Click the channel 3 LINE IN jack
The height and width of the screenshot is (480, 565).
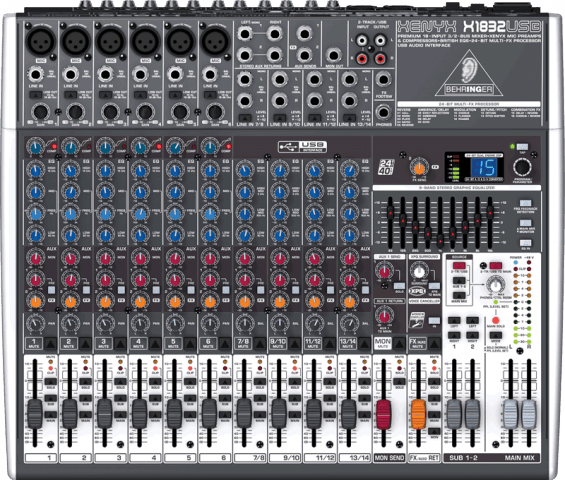106,75
